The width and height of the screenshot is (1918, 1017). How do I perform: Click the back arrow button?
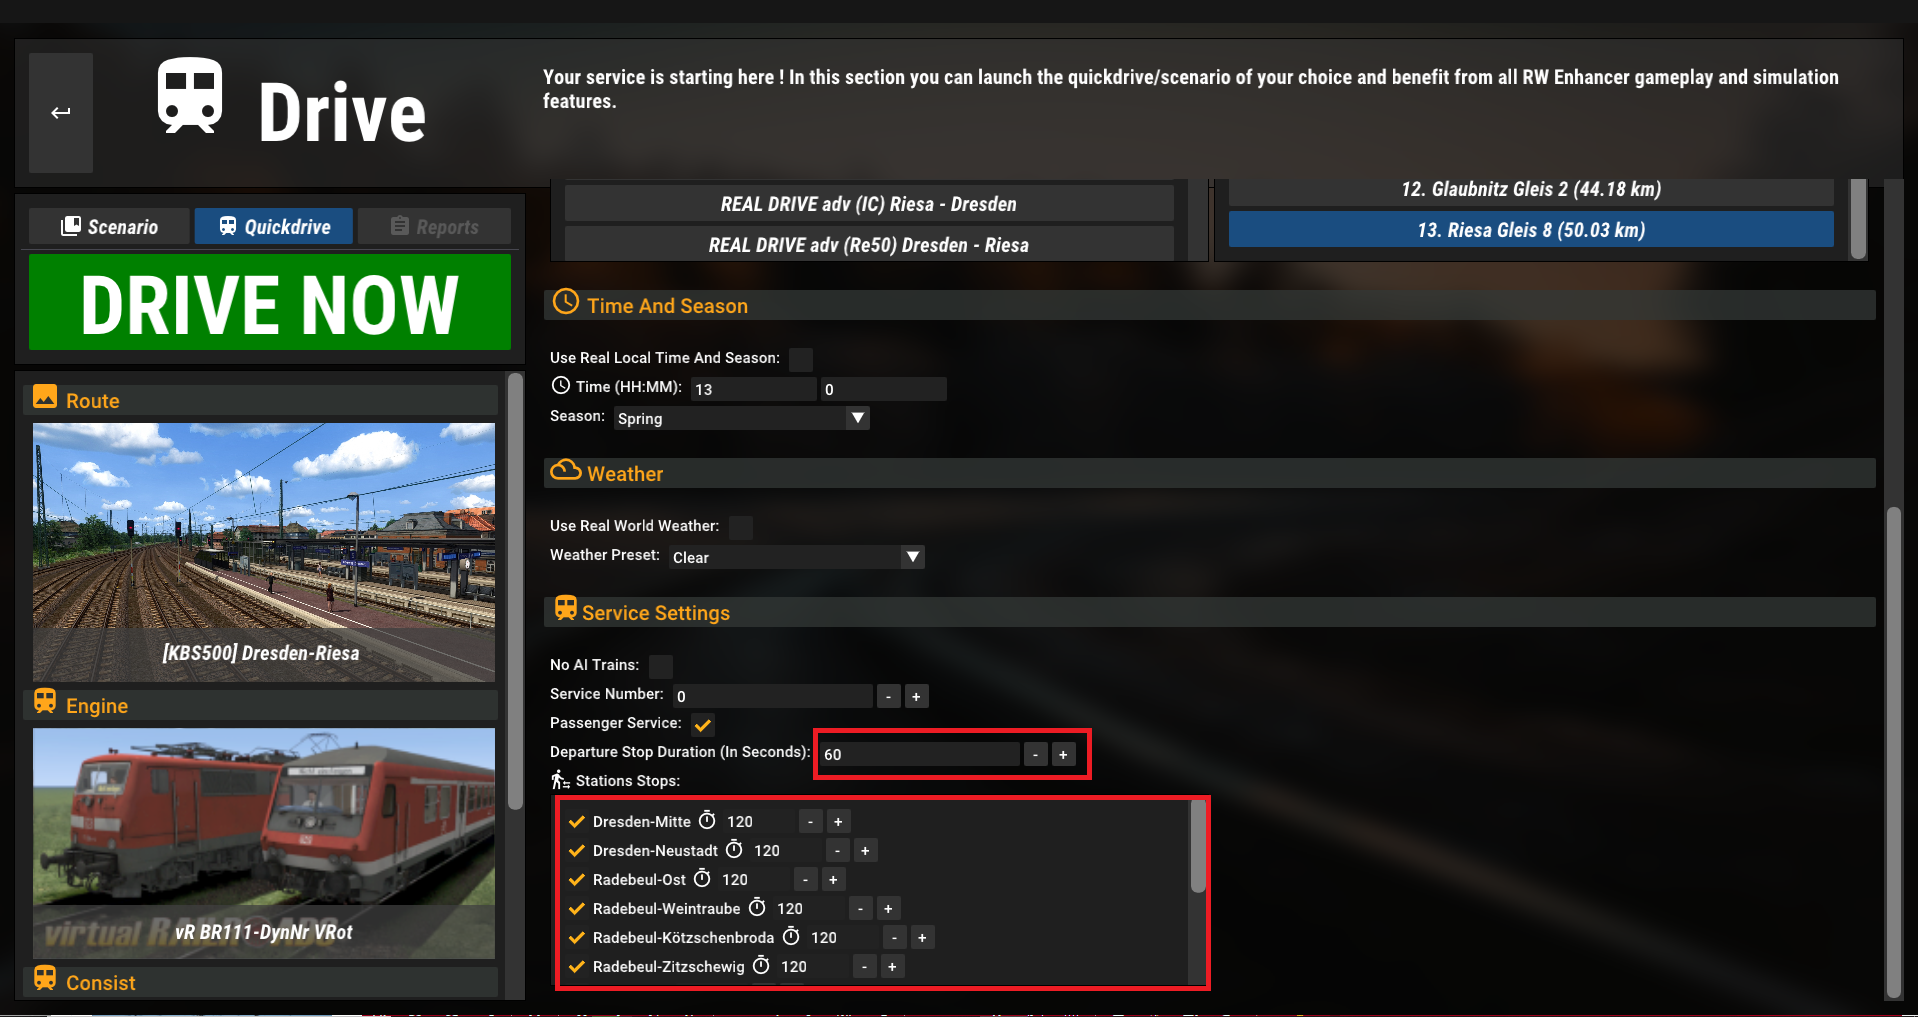tap(61, 113)
